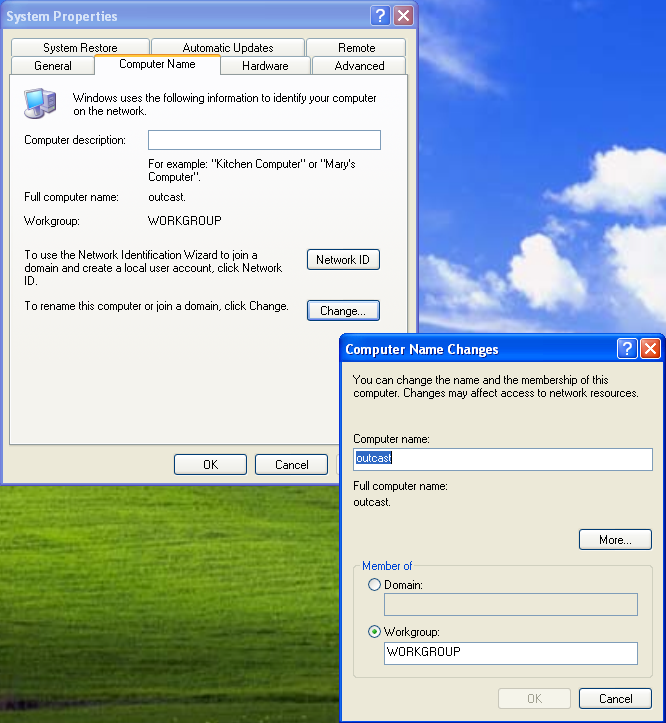This screenshot has height=723, width=666.
Task: Switch to the System Restore tab
Action: click(x=80, y=48)
